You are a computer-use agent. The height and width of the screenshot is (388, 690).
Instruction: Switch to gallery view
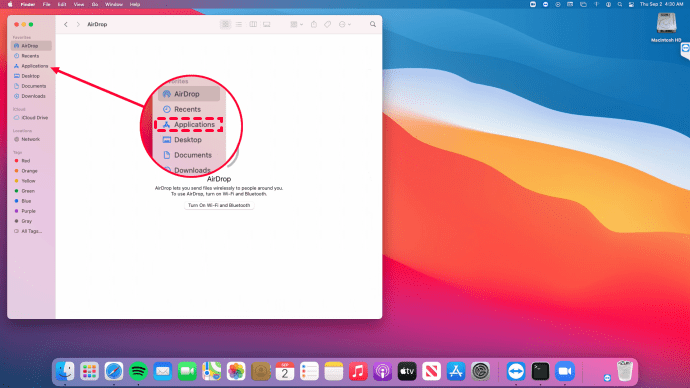(267, 25)
